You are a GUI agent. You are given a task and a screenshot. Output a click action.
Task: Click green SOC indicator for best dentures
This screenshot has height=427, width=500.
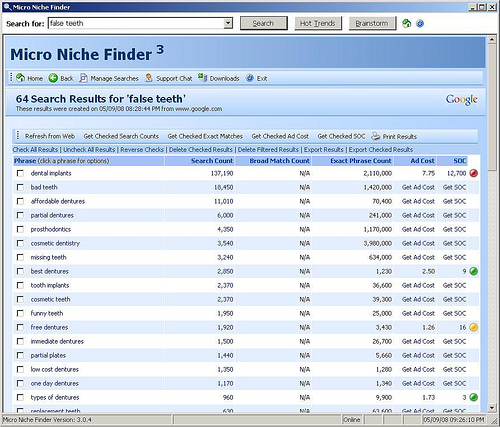point(473,271)
